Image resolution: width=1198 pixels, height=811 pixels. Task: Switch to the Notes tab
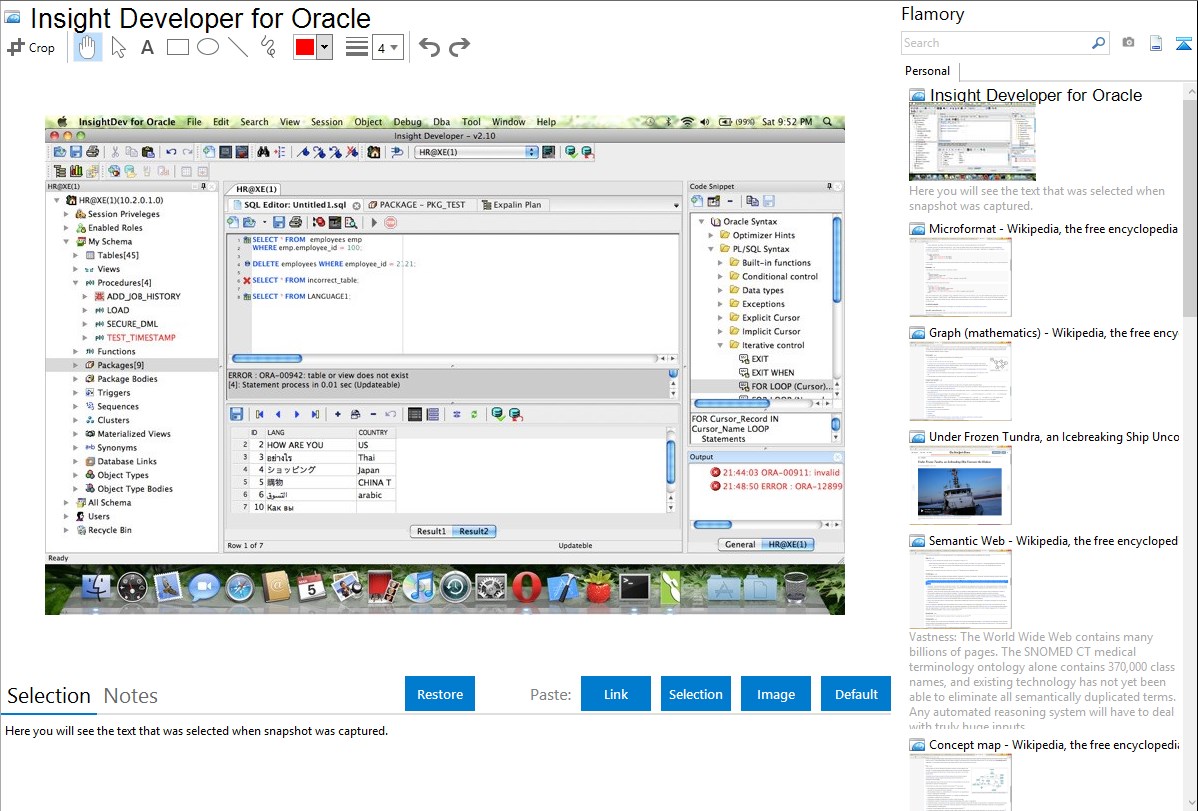coord(131,696)
